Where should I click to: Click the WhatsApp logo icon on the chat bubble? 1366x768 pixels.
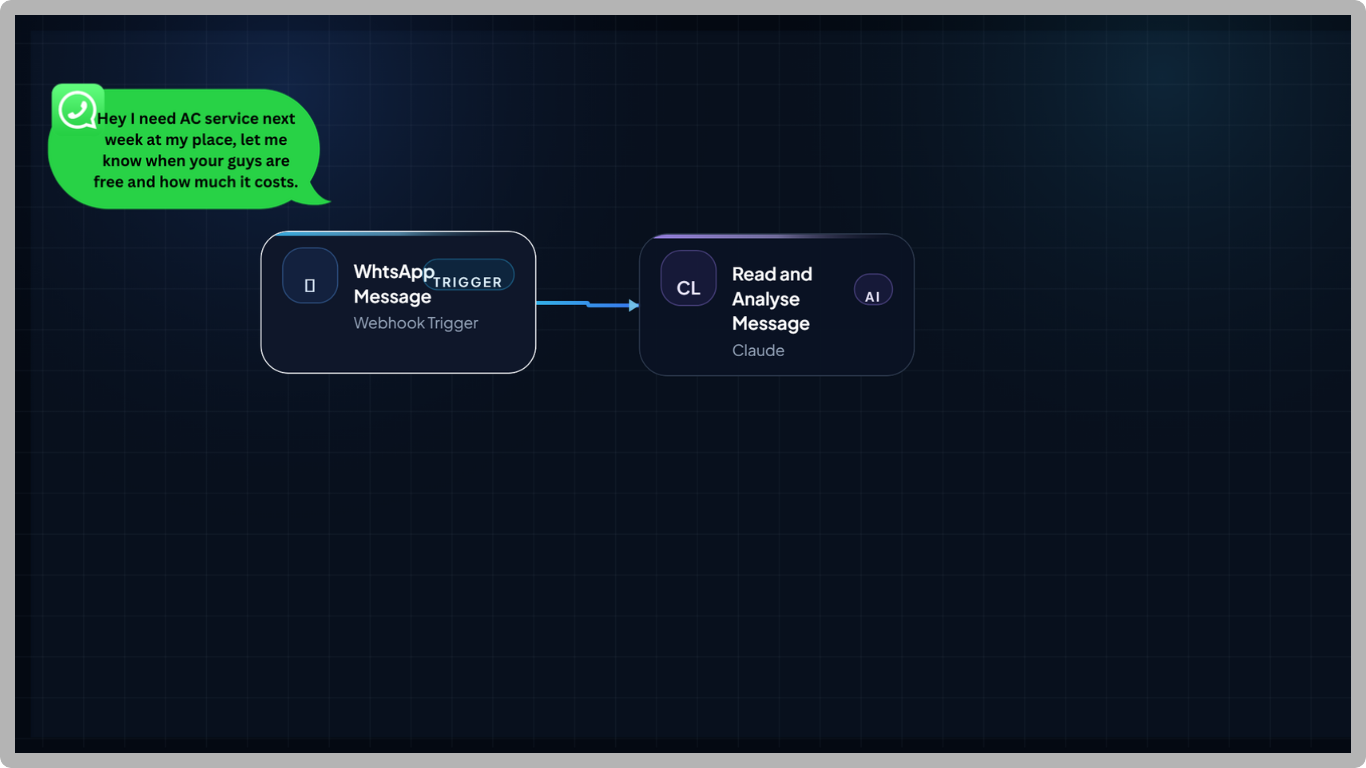(78, 109)
